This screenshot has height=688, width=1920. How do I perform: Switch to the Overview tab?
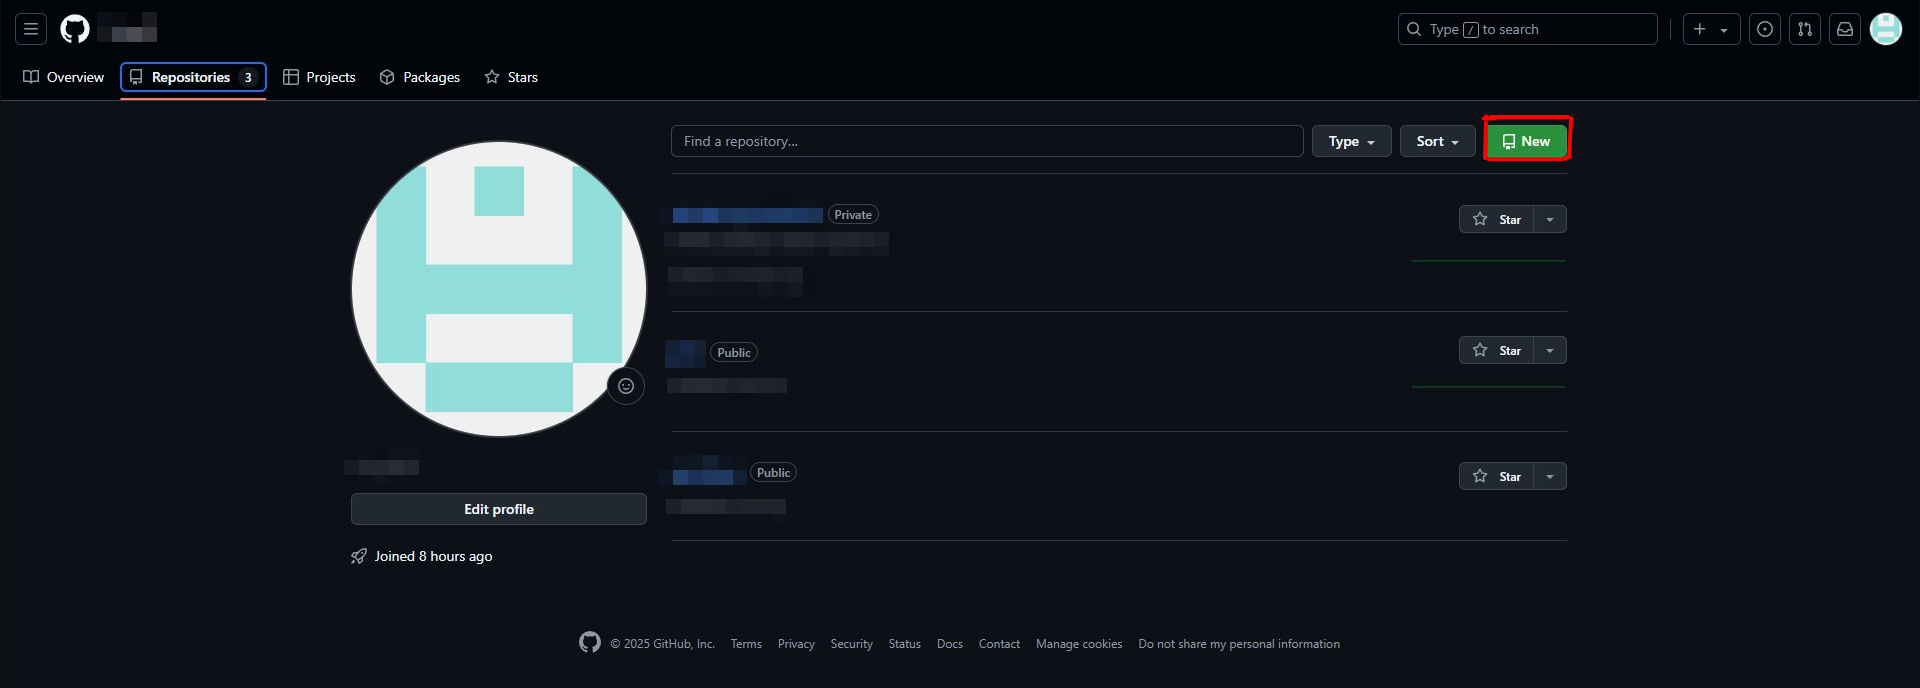pyautogui.click(x=64, y=77)
